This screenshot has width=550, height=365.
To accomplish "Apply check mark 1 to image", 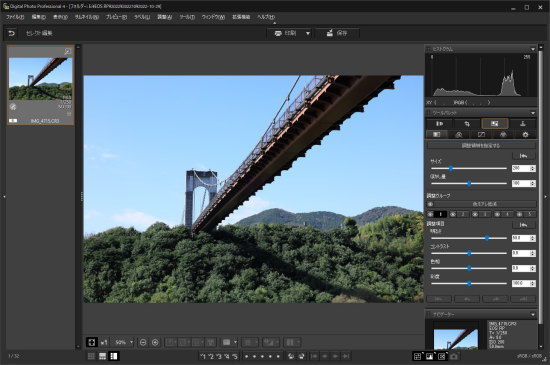I will (x=203, y=356).
